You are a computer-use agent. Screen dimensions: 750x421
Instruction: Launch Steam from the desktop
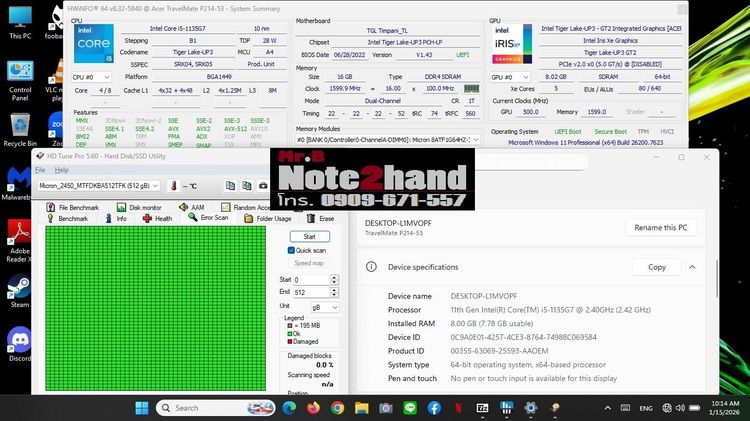pyautogui.click(x=20, y=290)
